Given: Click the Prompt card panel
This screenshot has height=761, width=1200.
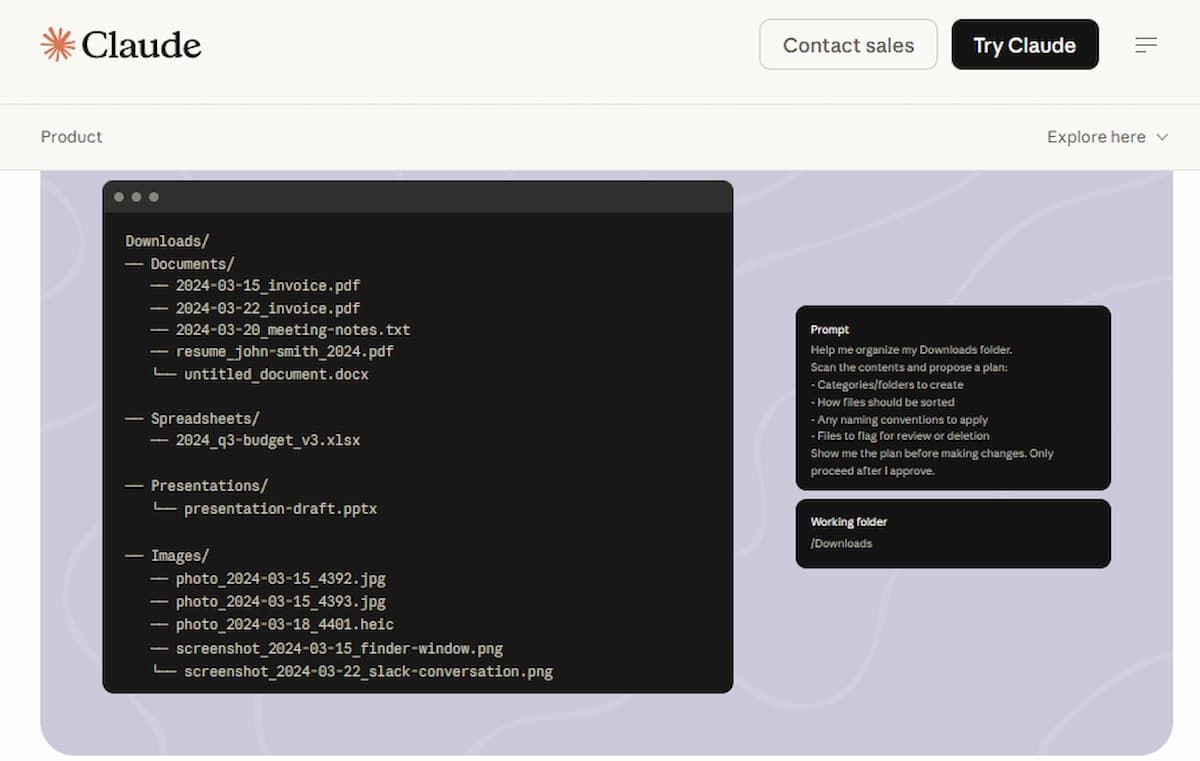Looking at the screenshot, I should point(952,398).
